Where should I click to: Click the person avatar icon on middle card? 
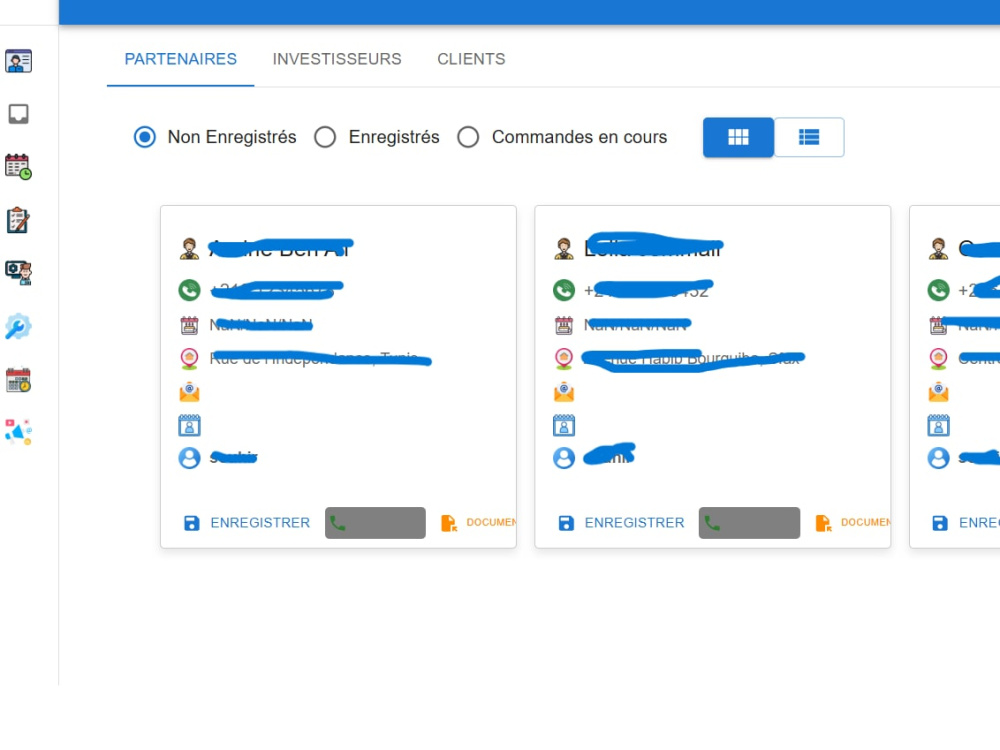(563, 249)
